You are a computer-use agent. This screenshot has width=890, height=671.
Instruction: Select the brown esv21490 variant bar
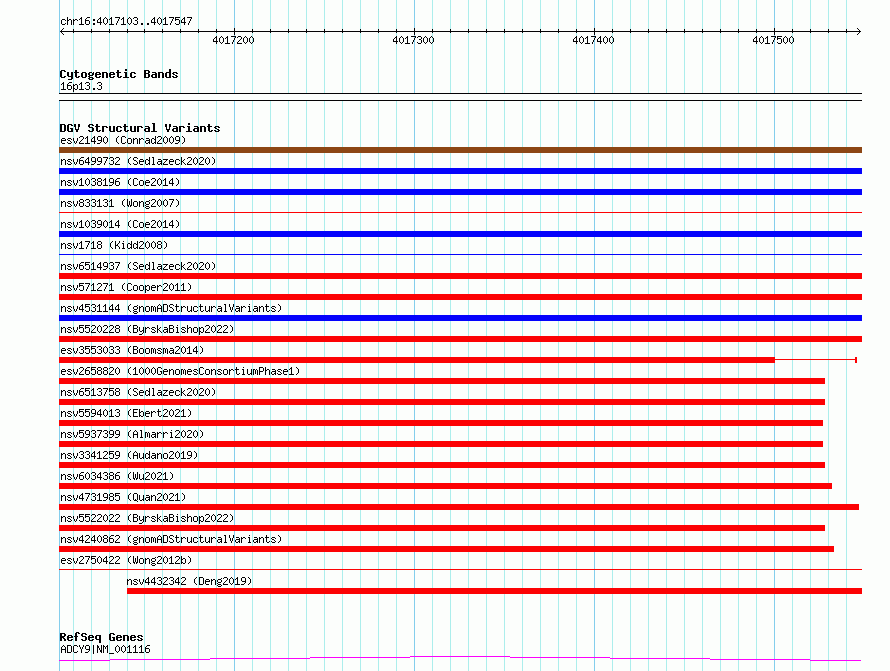pos(460,150)
